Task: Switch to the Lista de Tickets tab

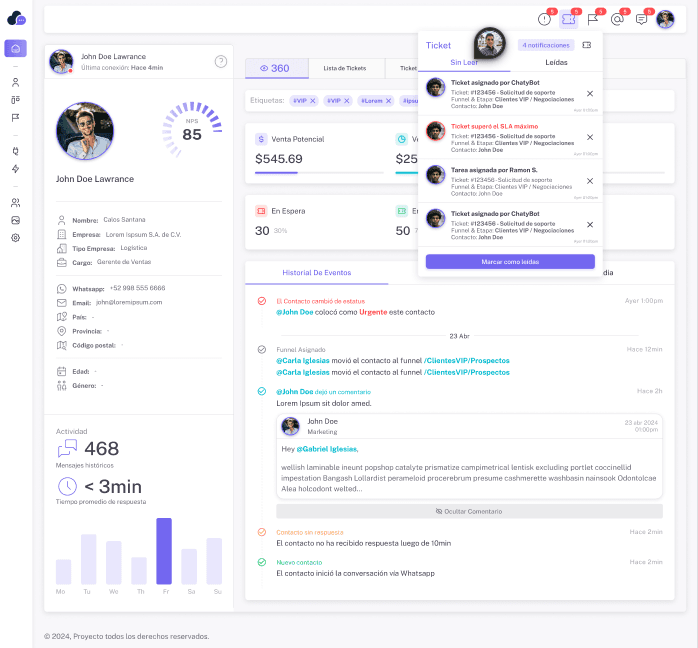Action: (x=345, y=68)
